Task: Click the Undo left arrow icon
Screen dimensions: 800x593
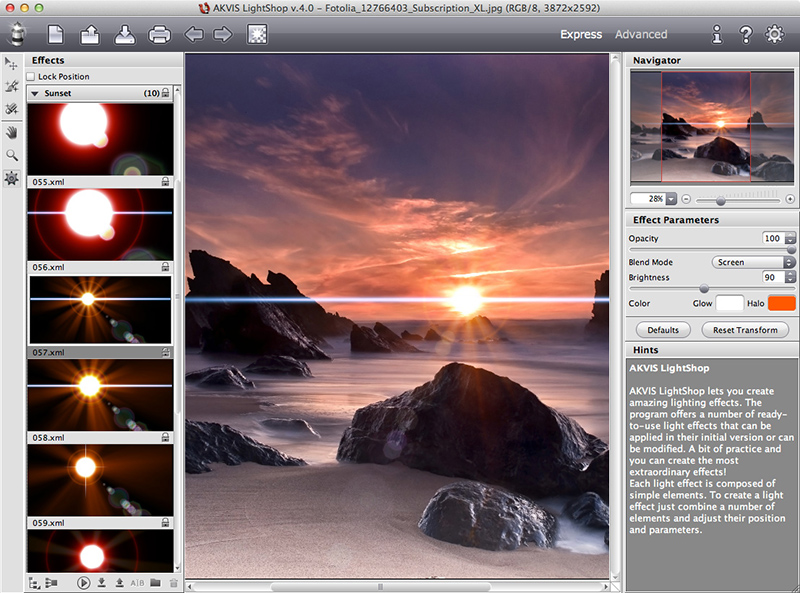Action: pyautogui.click(x=194, y=35)
